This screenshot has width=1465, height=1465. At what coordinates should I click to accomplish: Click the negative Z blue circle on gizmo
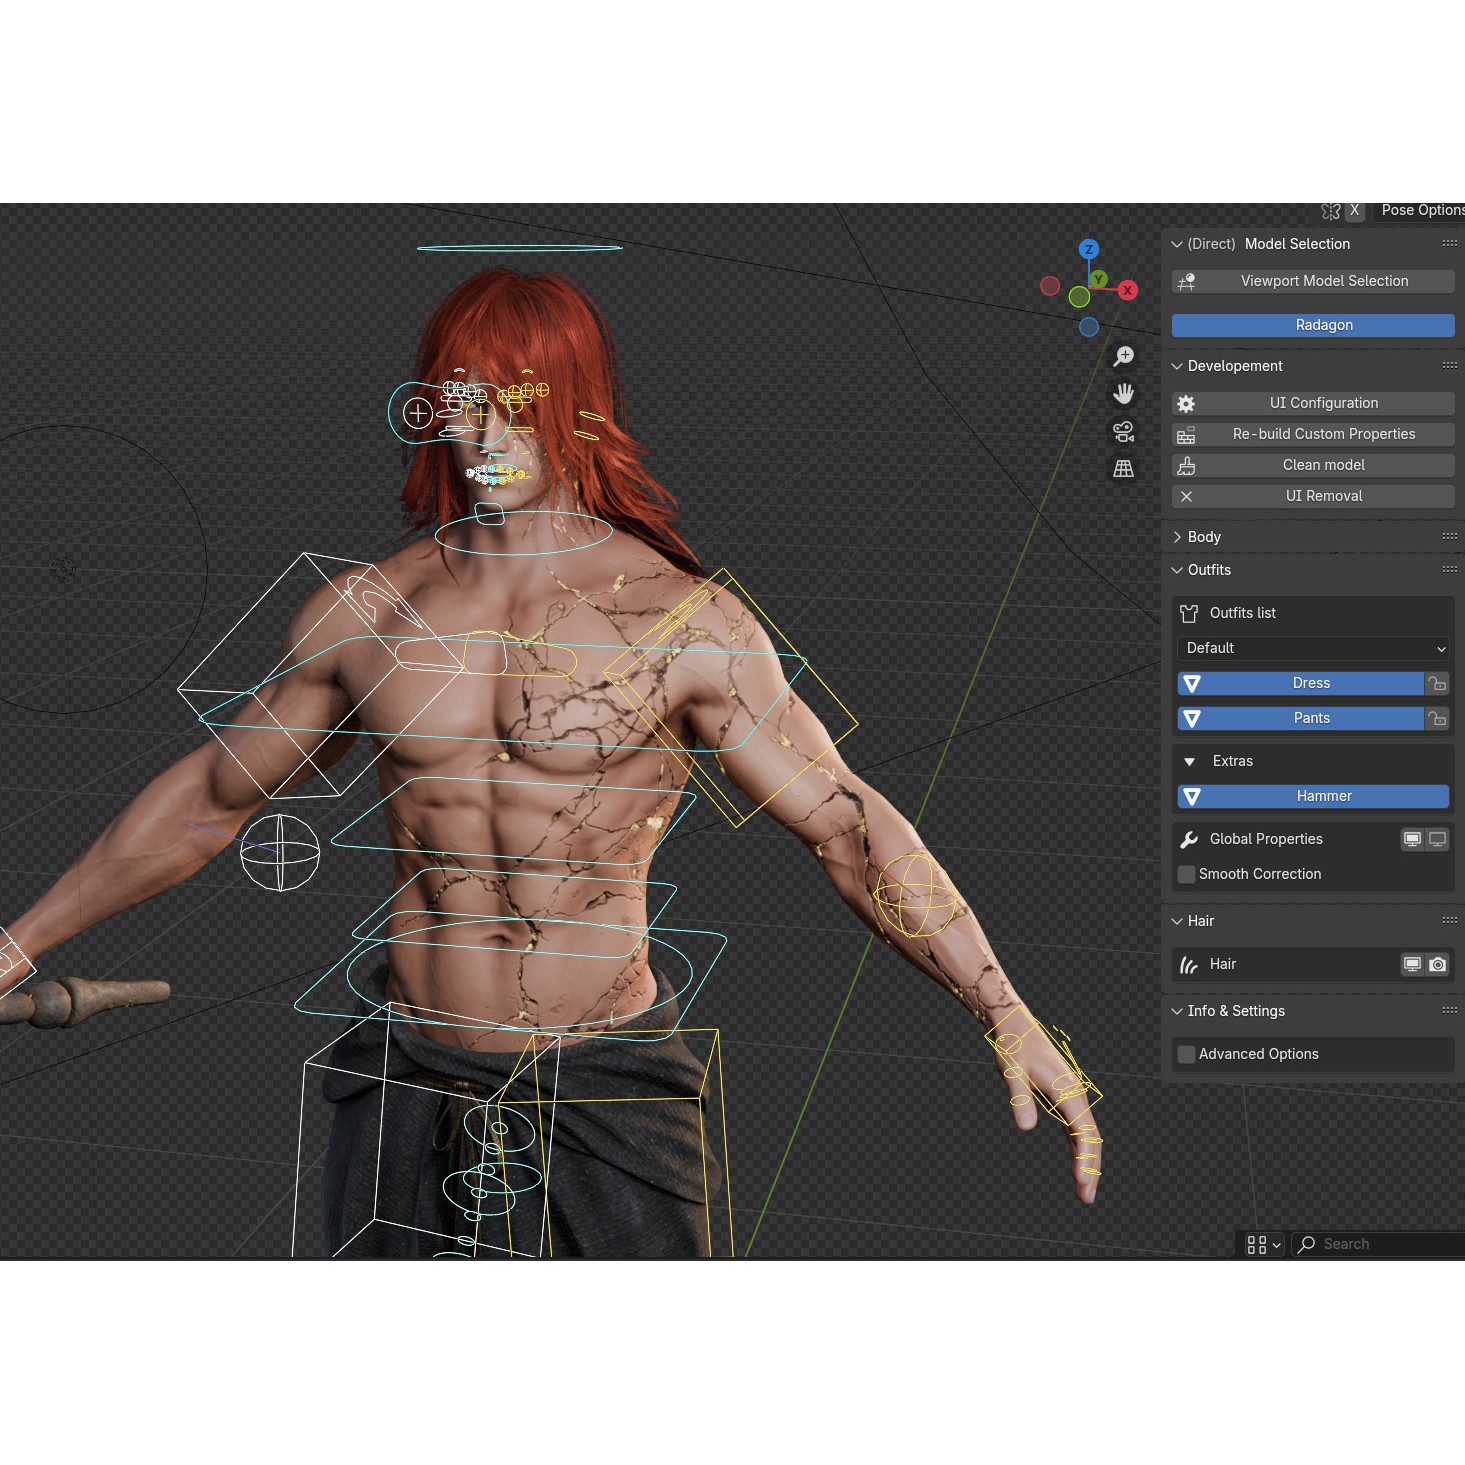tap(1089, 326)
